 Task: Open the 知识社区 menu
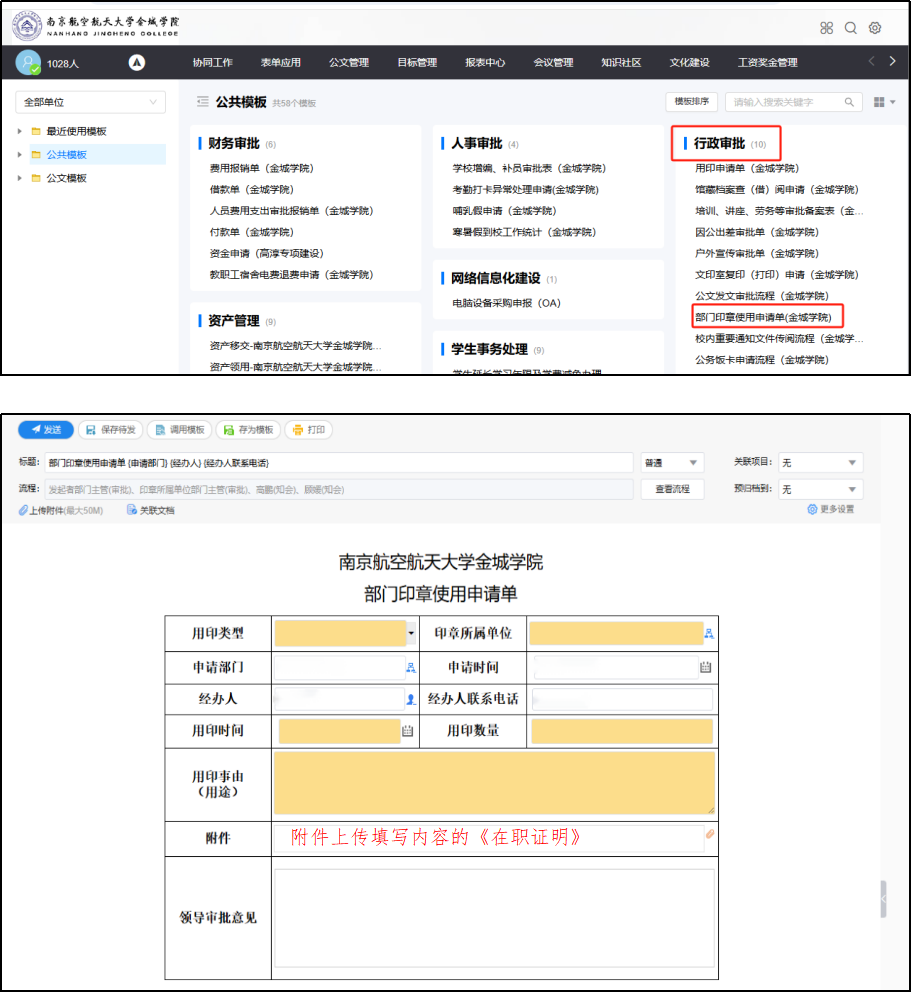pos(621,62)
